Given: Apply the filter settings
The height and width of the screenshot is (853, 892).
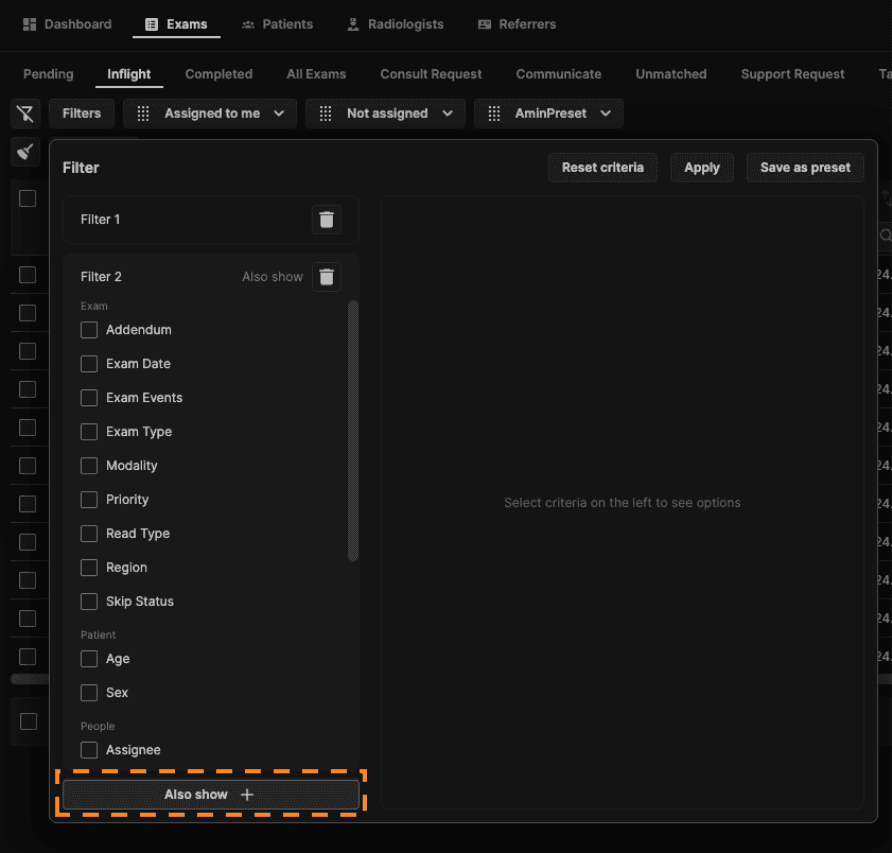Looking at the screenshot, I should [702, 168].
